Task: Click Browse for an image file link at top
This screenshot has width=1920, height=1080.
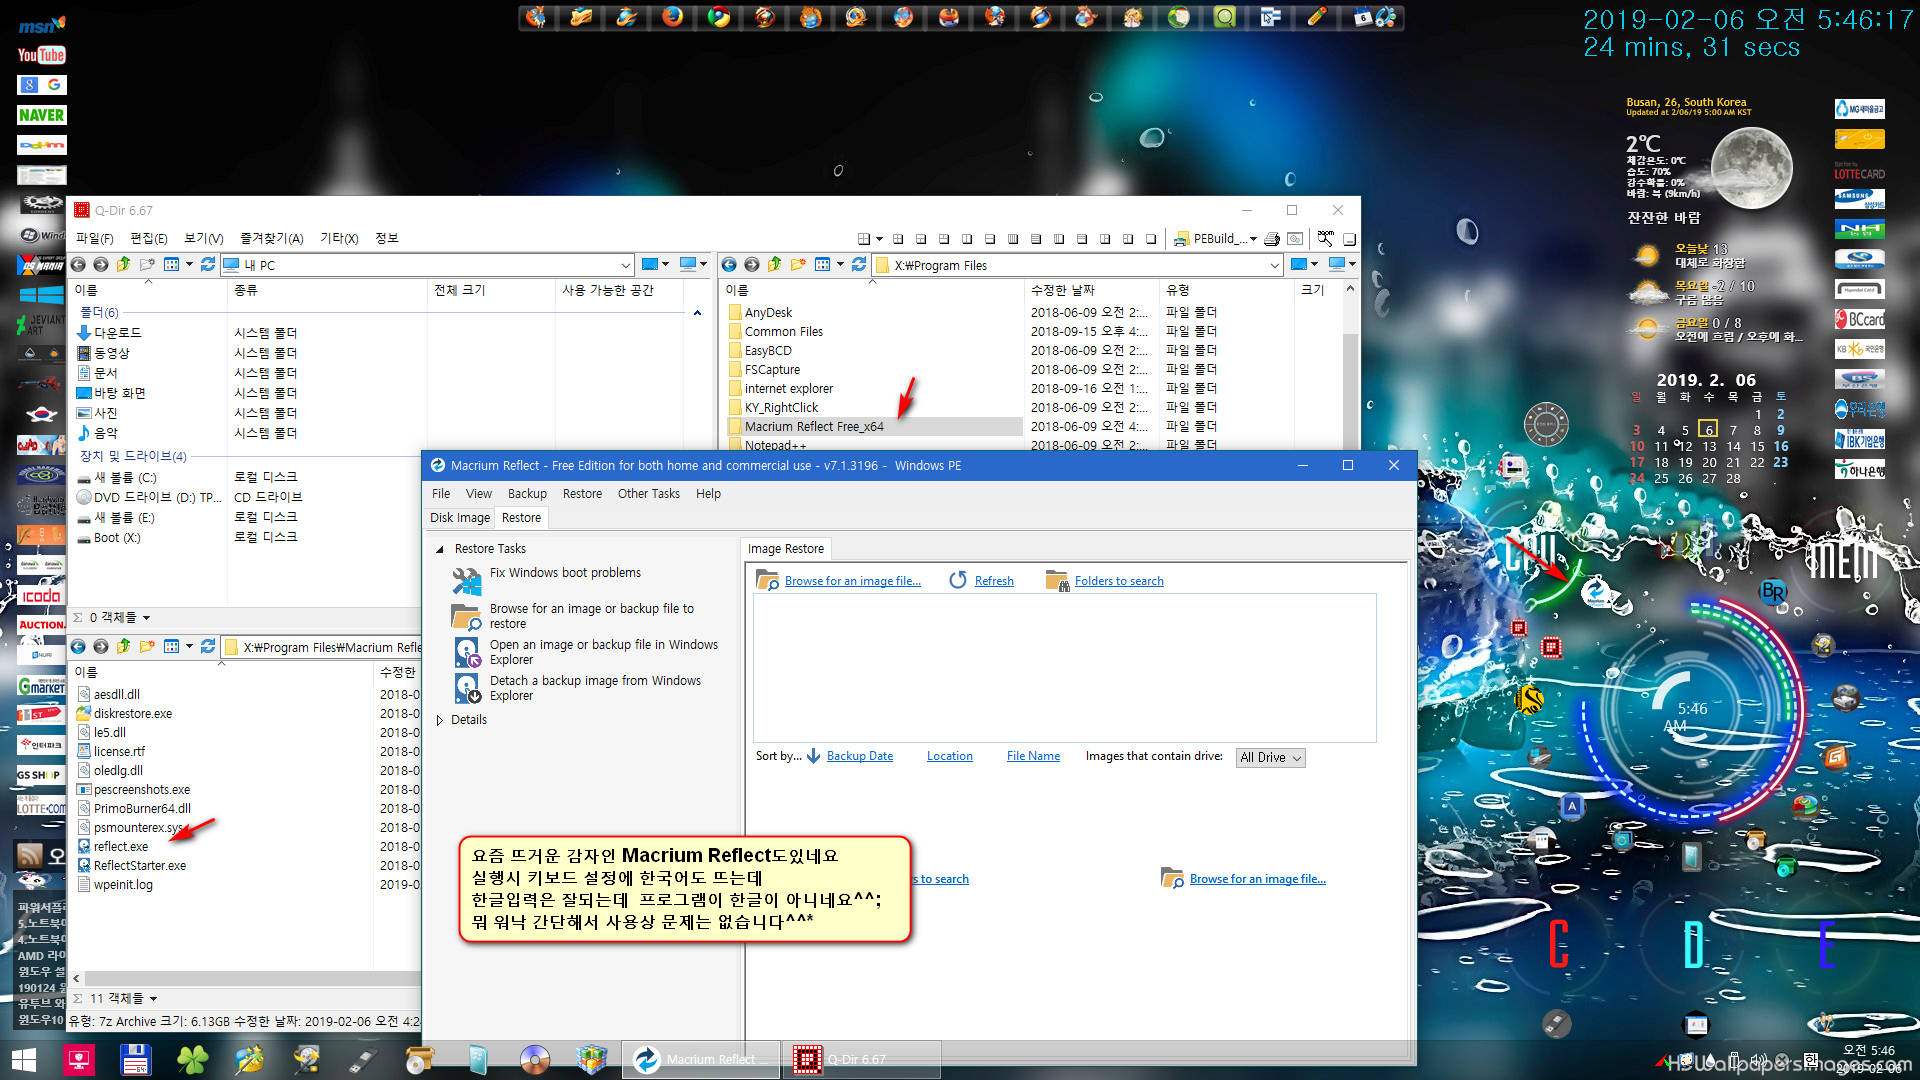Action: (x=852, y=581)
